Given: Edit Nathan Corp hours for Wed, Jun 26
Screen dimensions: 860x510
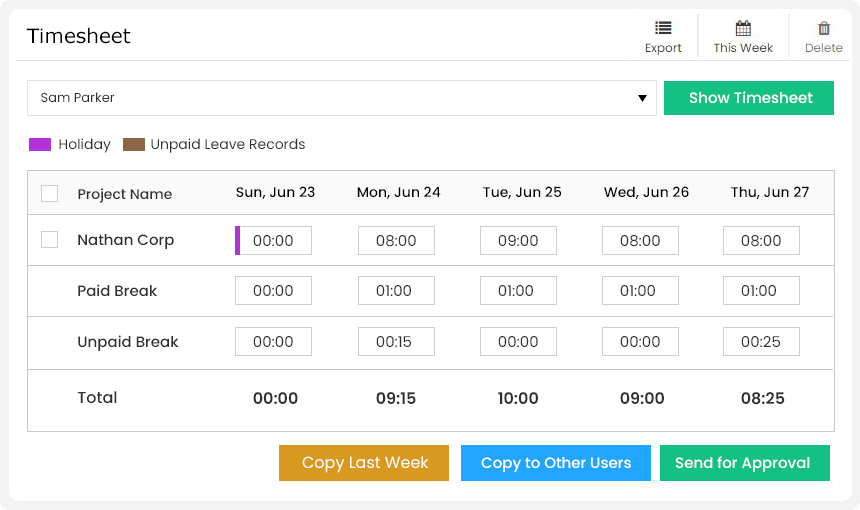Looking at the screenshot, I should tap(640, 240).
